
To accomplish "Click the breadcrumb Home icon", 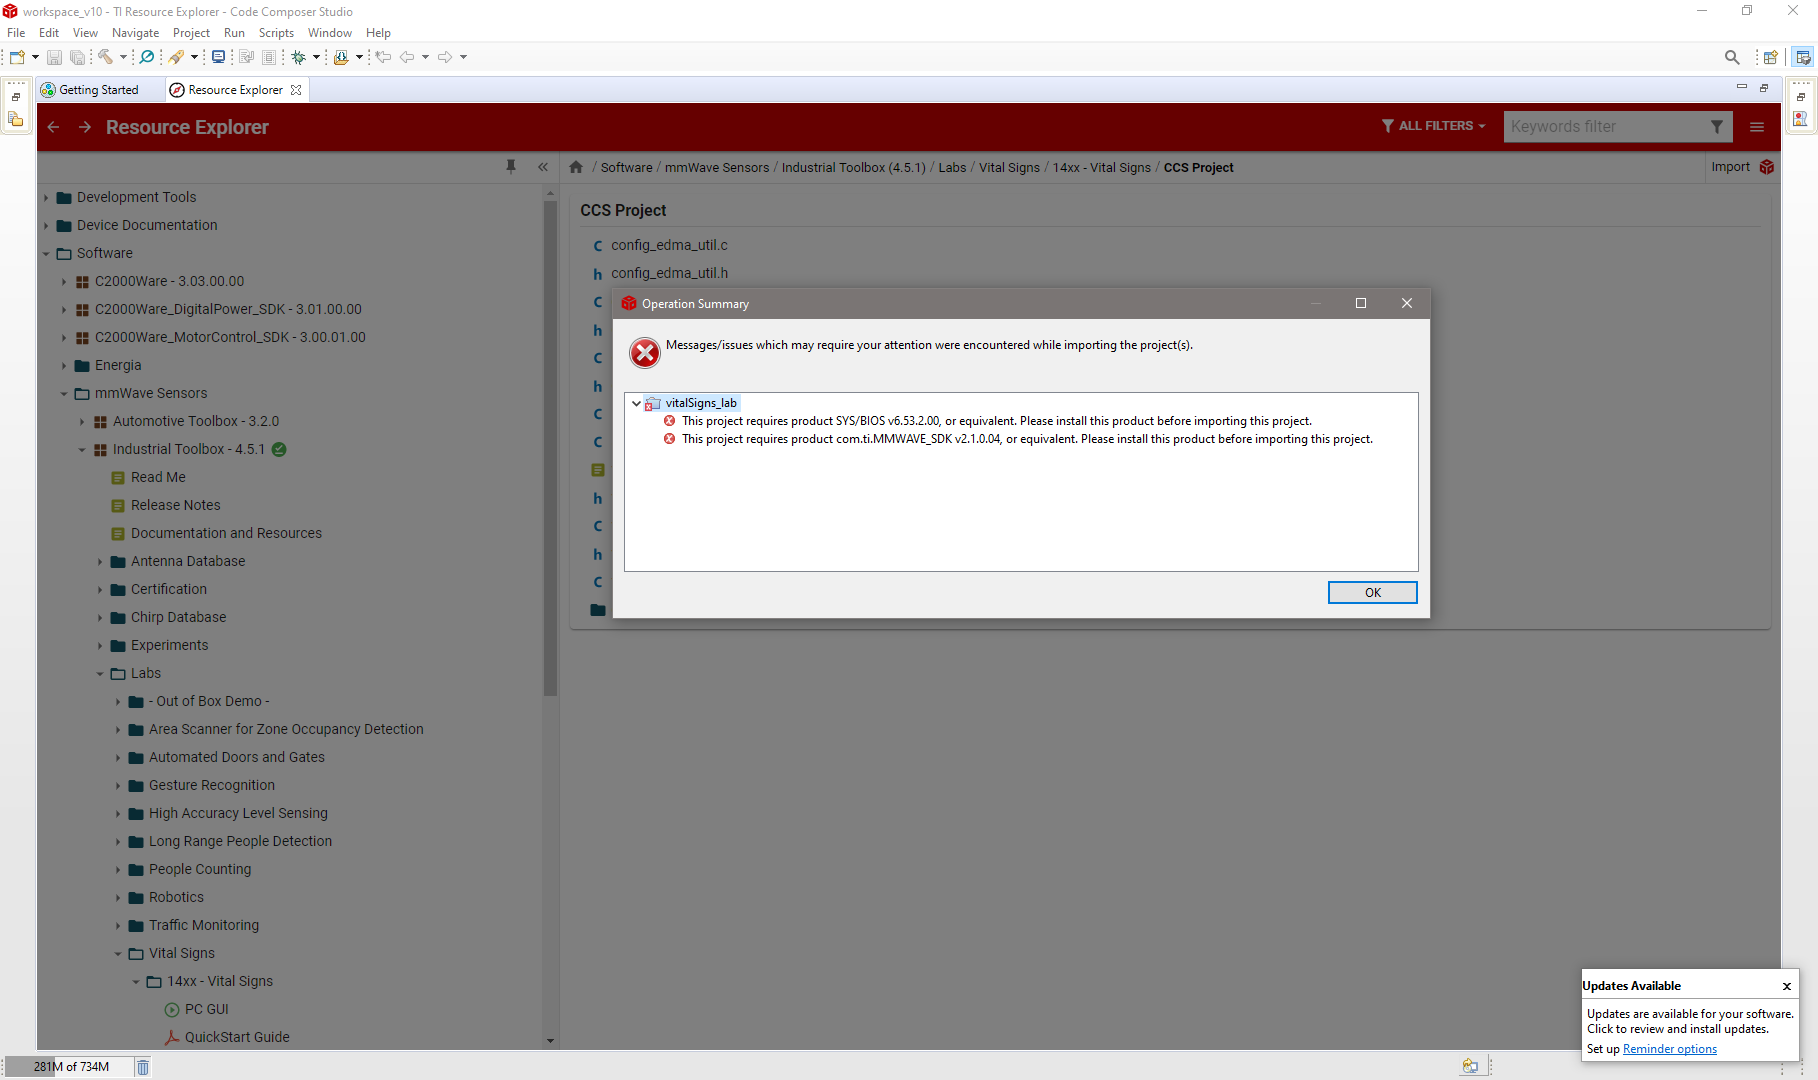I will pos(576,167).
